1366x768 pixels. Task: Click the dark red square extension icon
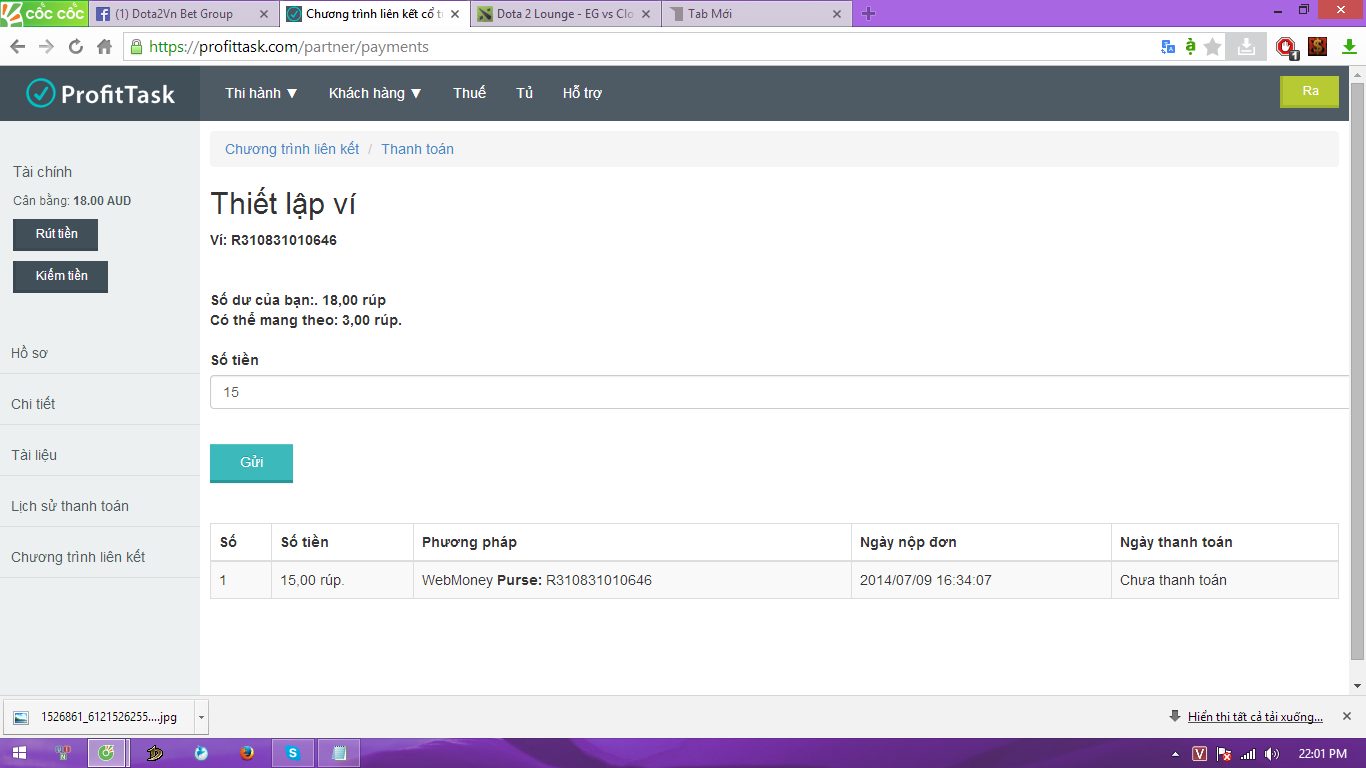(1317, 47)
